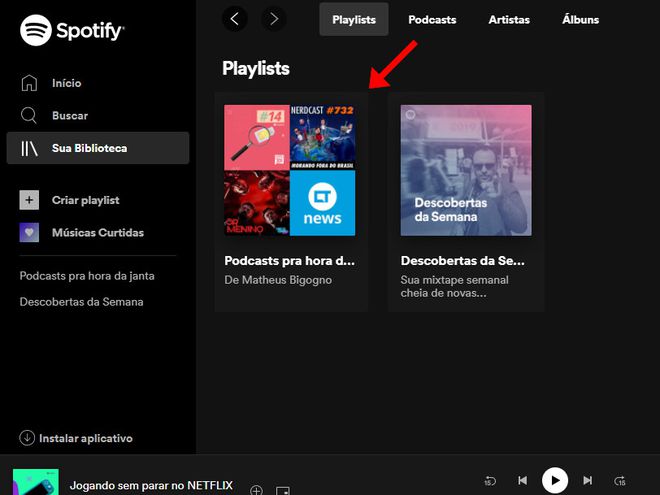This screenshot has width=660, height=495.
Task: Play the current episode
Action: [x=555, y=480]
